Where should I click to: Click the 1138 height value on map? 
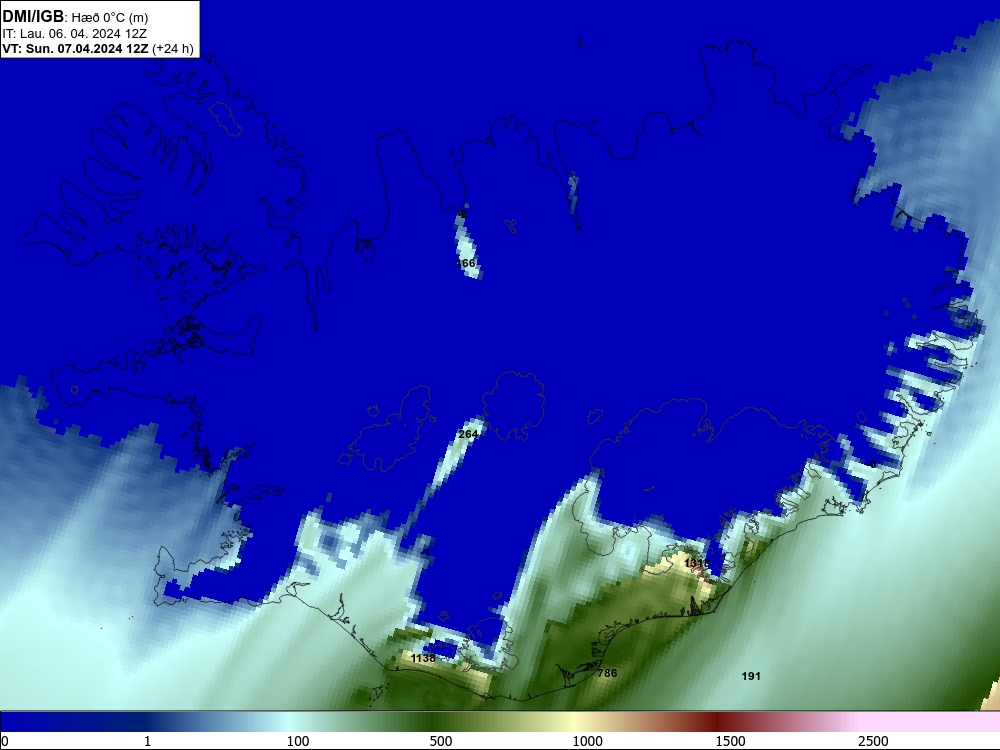(423, 658)
